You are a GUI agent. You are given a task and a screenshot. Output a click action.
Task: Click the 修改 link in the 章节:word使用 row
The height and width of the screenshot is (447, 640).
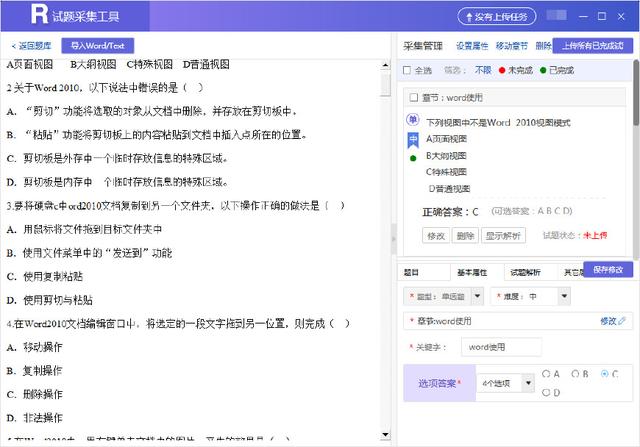(608, 321)
